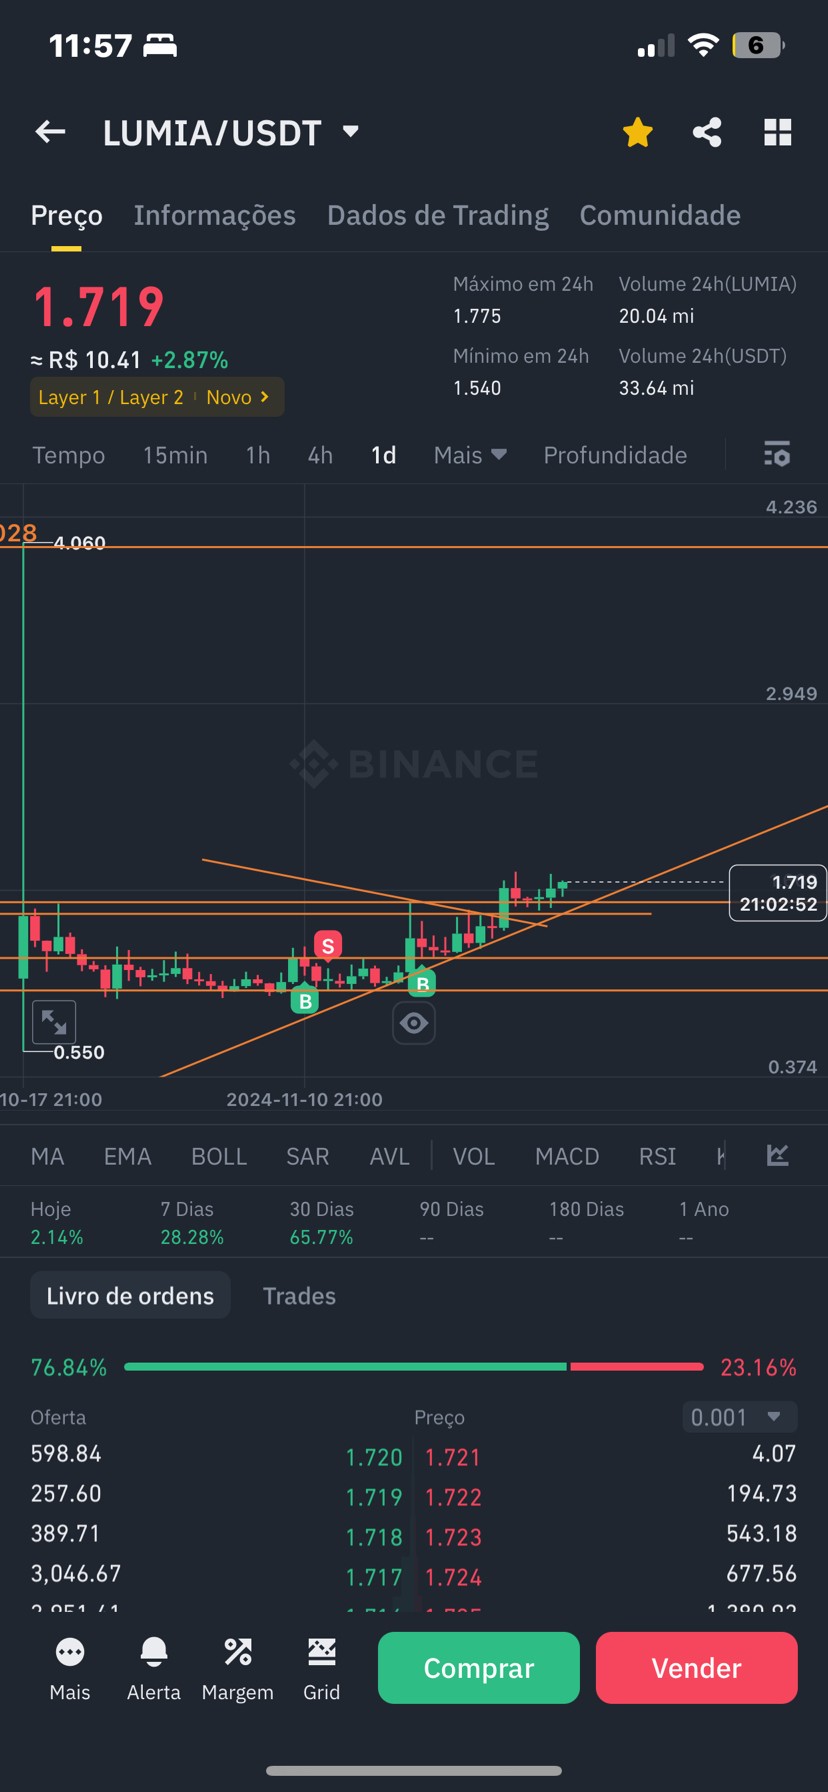Switch to the Trades tab

[x=299, y=1295]
